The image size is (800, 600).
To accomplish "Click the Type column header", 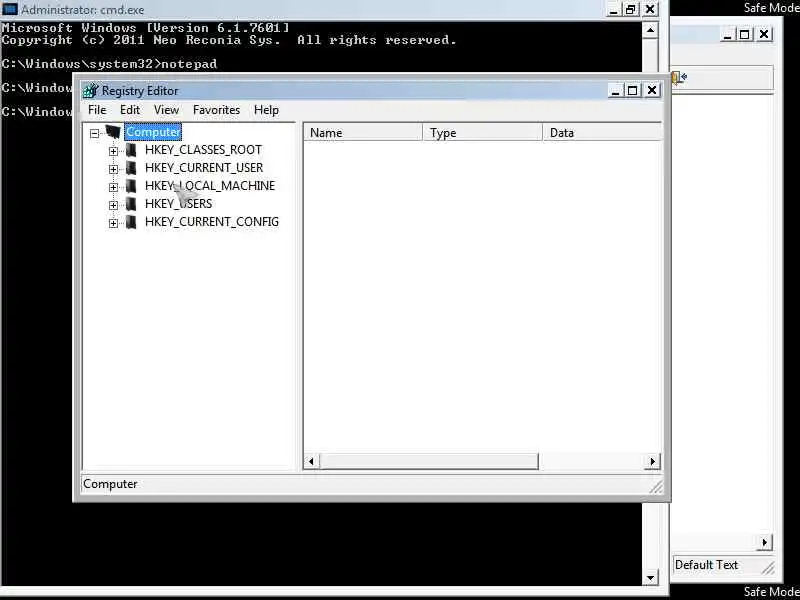I will pos(483,133).
